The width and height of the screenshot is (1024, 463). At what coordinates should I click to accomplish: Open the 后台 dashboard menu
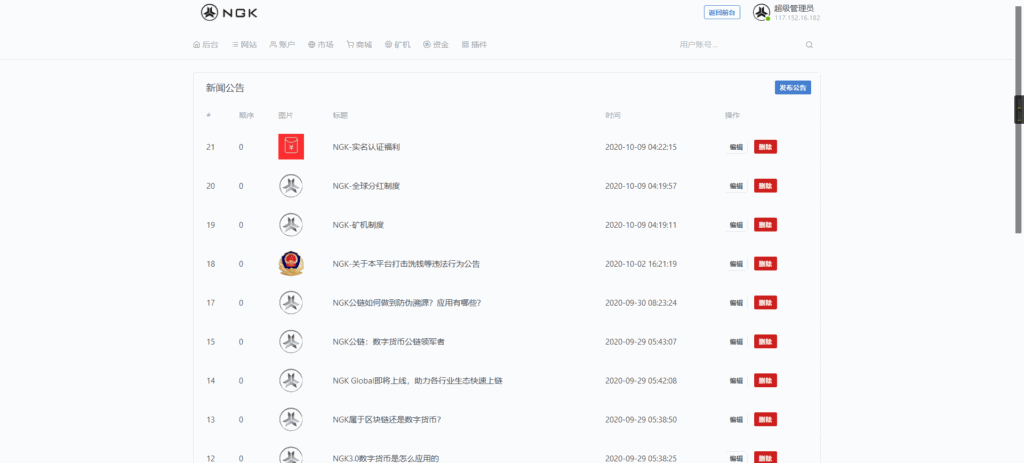click(206, 45)
